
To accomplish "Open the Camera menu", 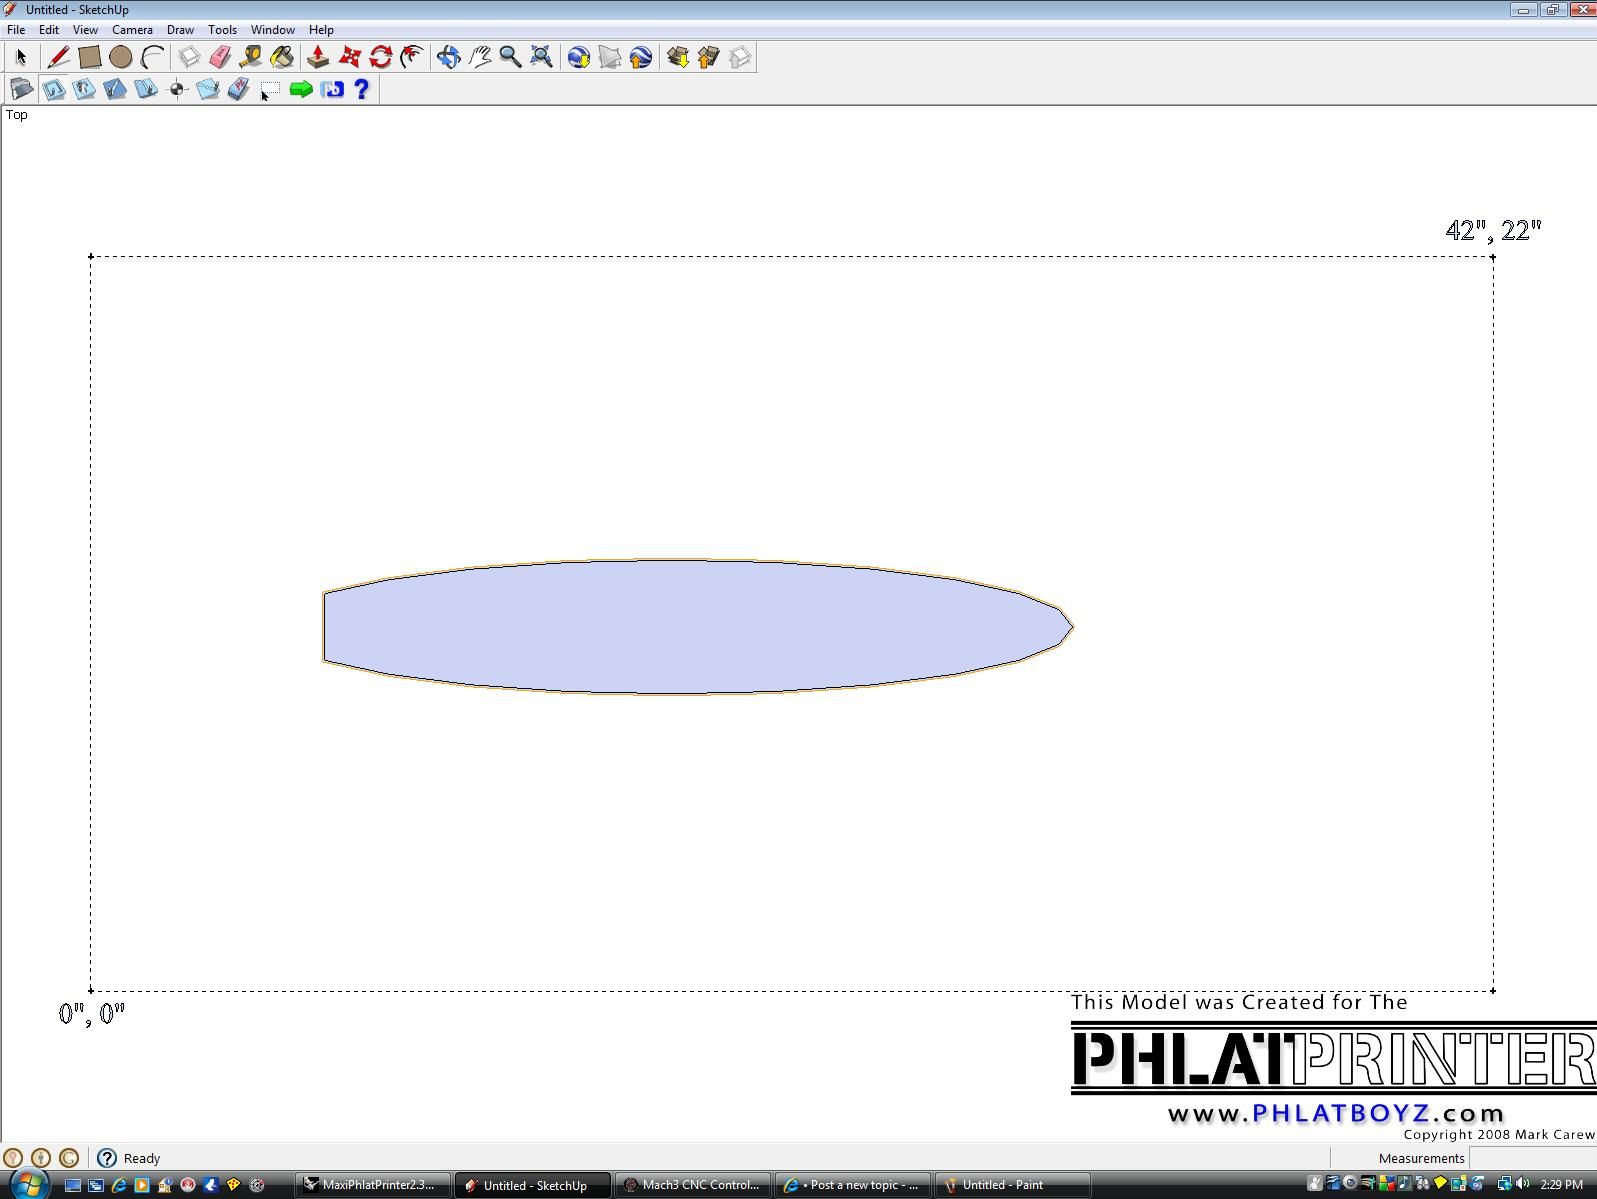I will coord(132,30).
